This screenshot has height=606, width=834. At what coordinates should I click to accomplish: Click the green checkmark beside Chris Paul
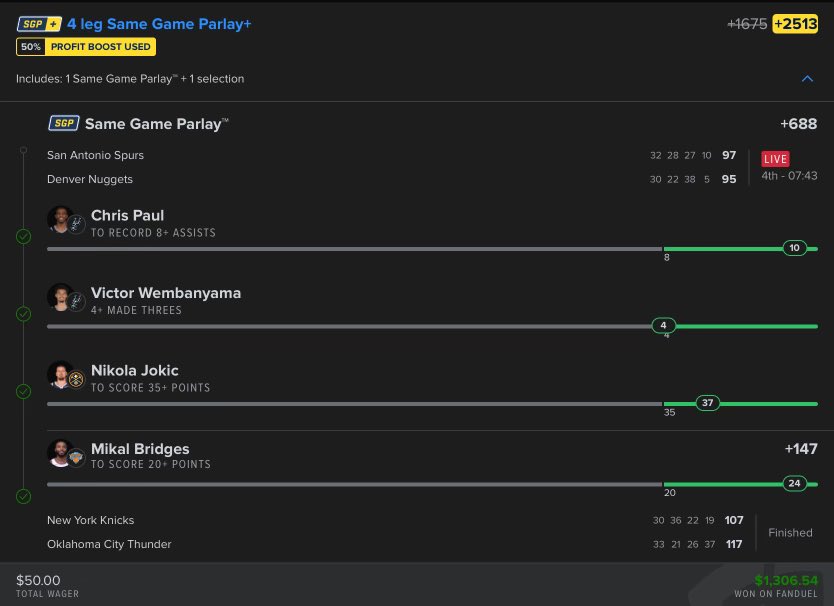(x=23, y=237)
